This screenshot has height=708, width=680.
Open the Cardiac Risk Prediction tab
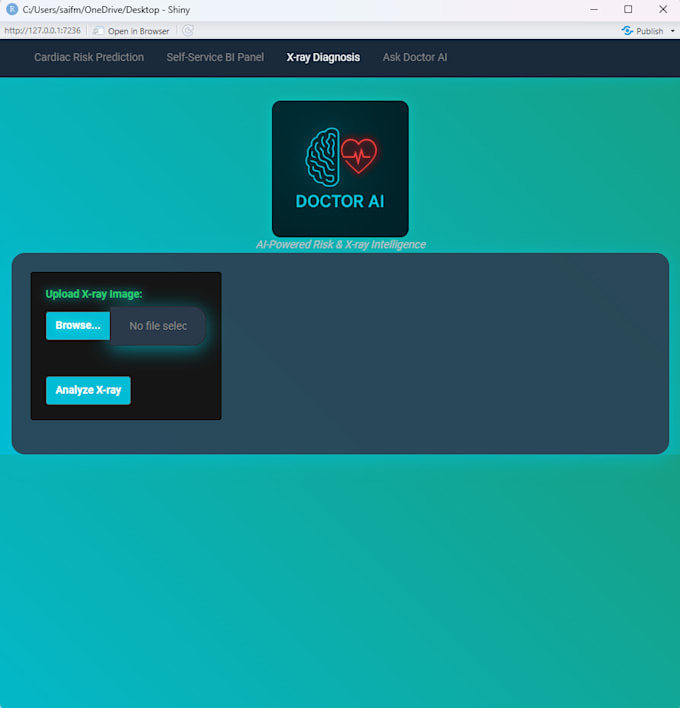click(89, 57)
